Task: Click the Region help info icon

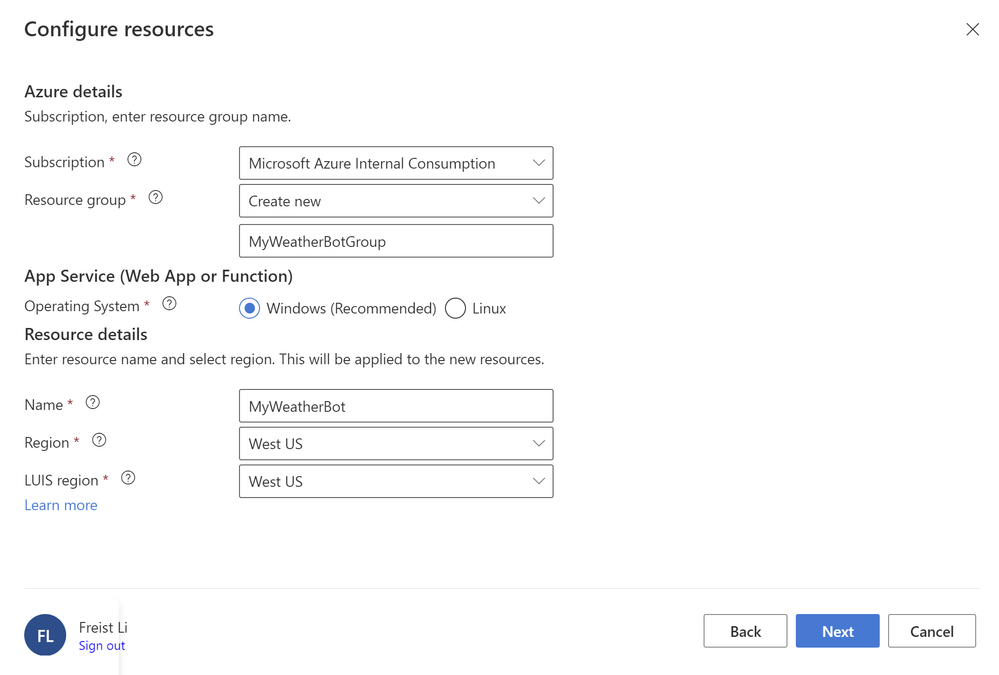Action: click(99, 440)
